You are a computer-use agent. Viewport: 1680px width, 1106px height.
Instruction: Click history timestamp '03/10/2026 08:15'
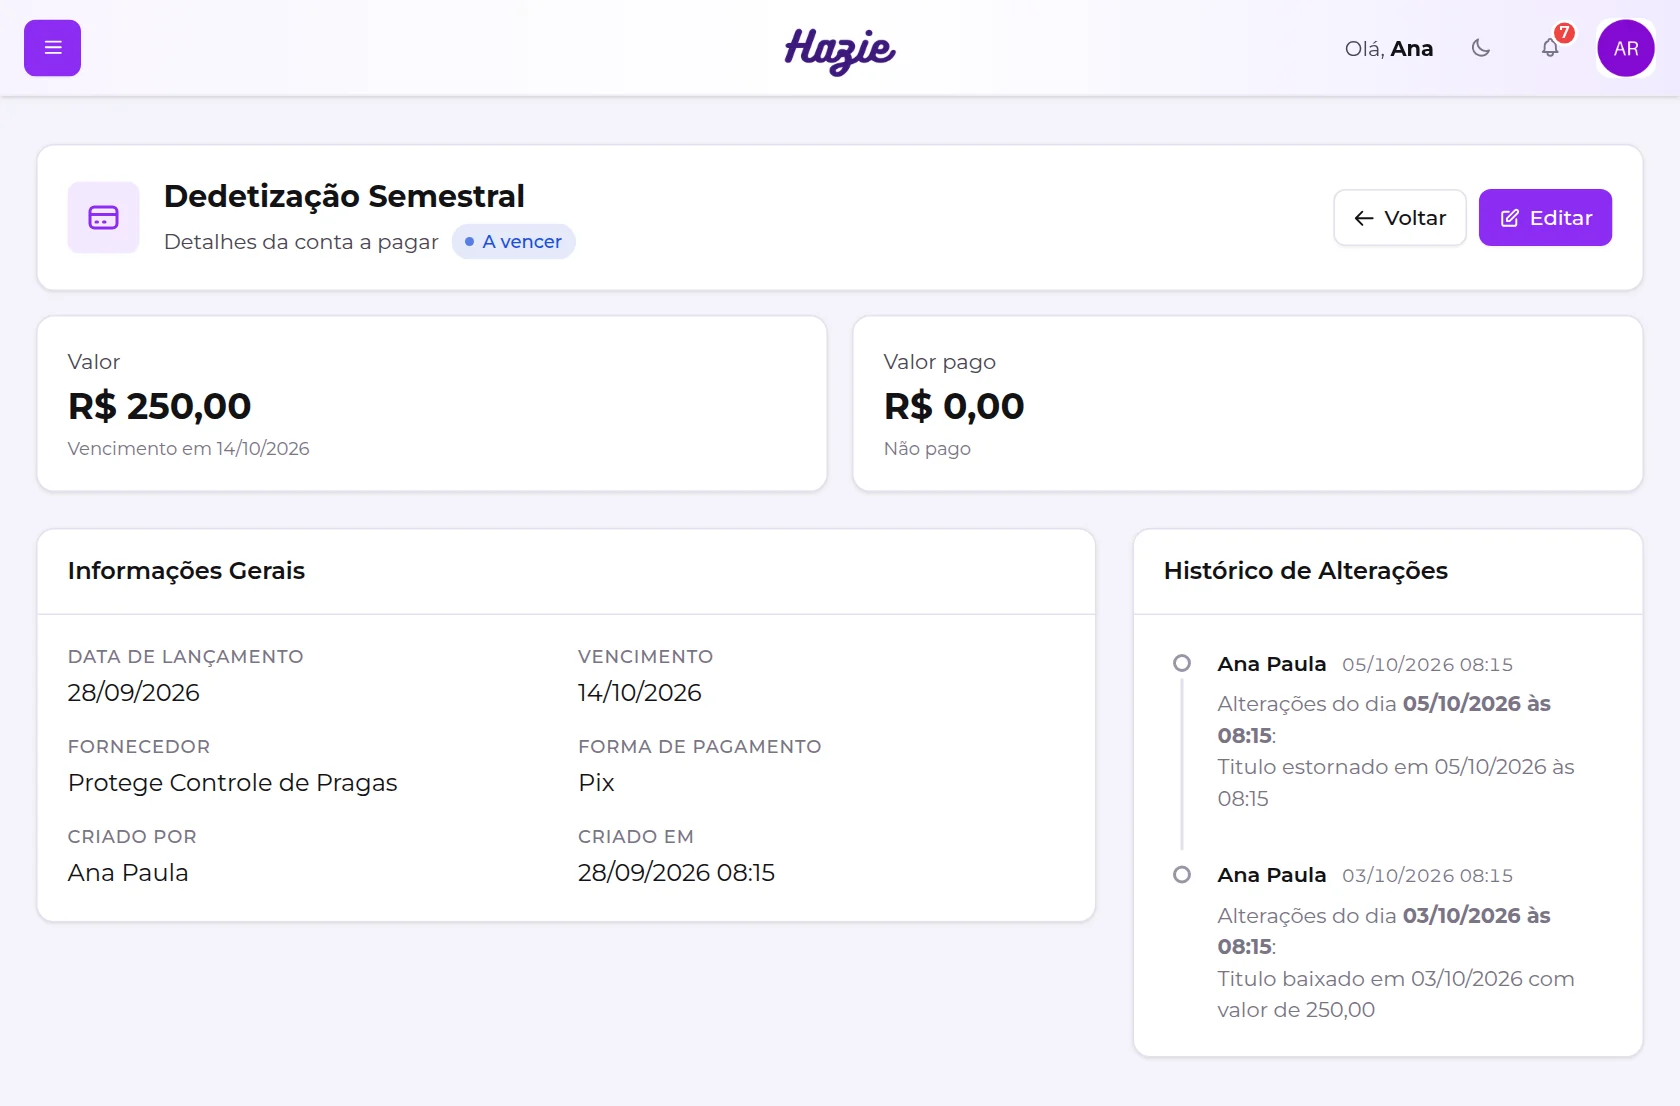tap(1427, 875)
